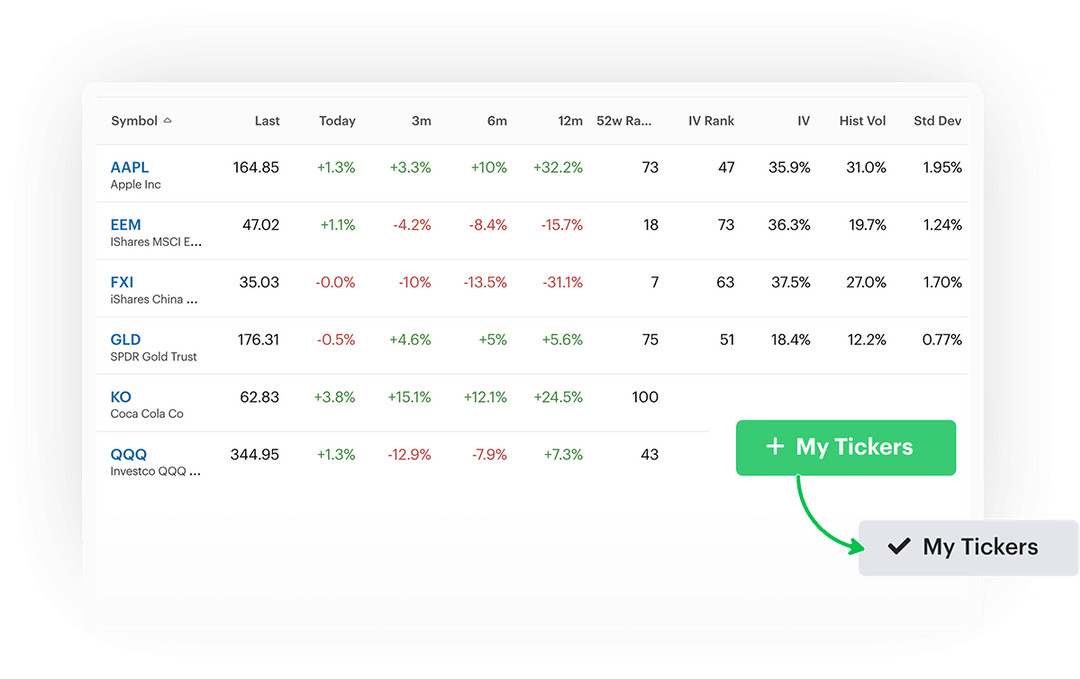The image size is (1080, 679).
Task: Open the GLD ticker details
Action: click(125, 339)
